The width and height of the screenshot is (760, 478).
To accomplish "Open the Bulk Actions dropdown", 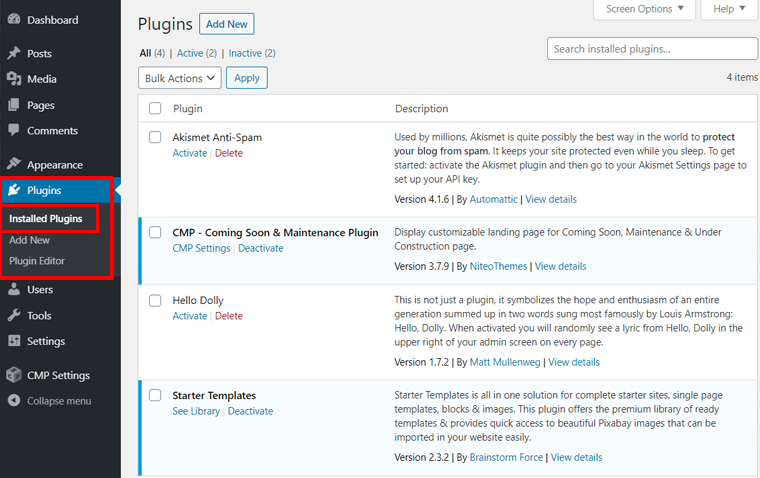I will (x=180, y=78).
